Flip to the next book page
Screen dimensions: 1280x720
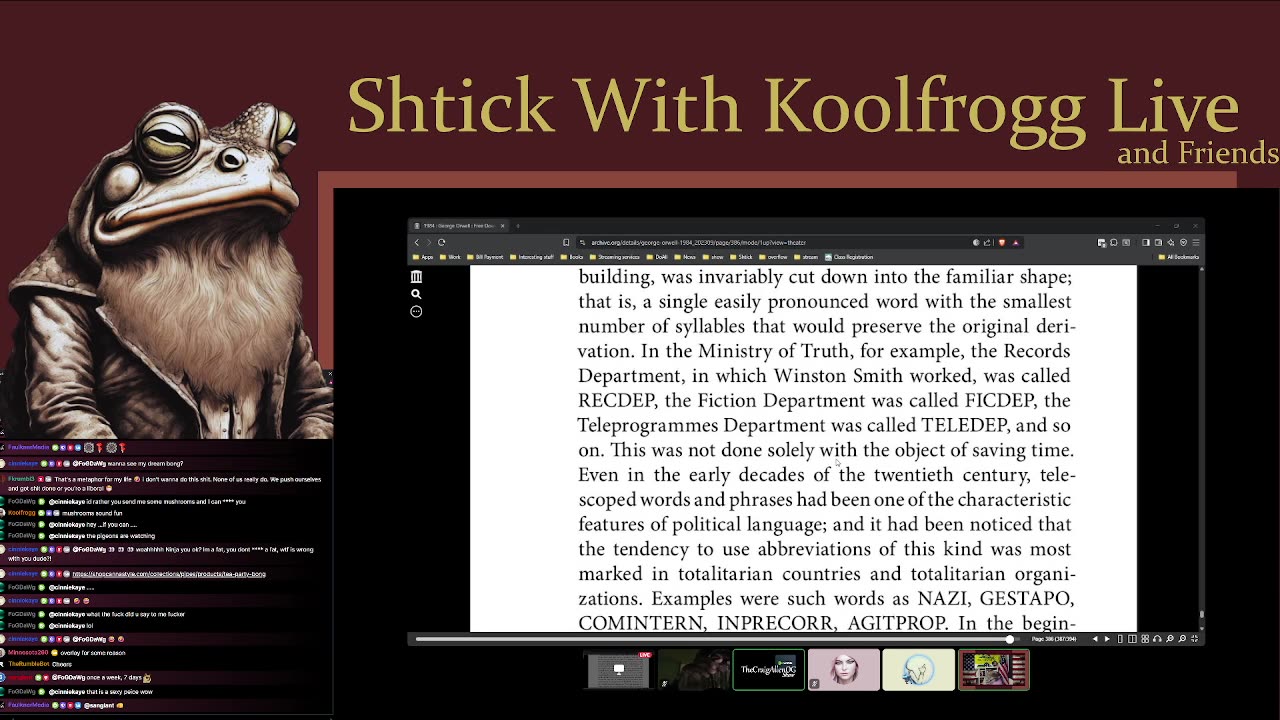click(x=1107, y=639)
